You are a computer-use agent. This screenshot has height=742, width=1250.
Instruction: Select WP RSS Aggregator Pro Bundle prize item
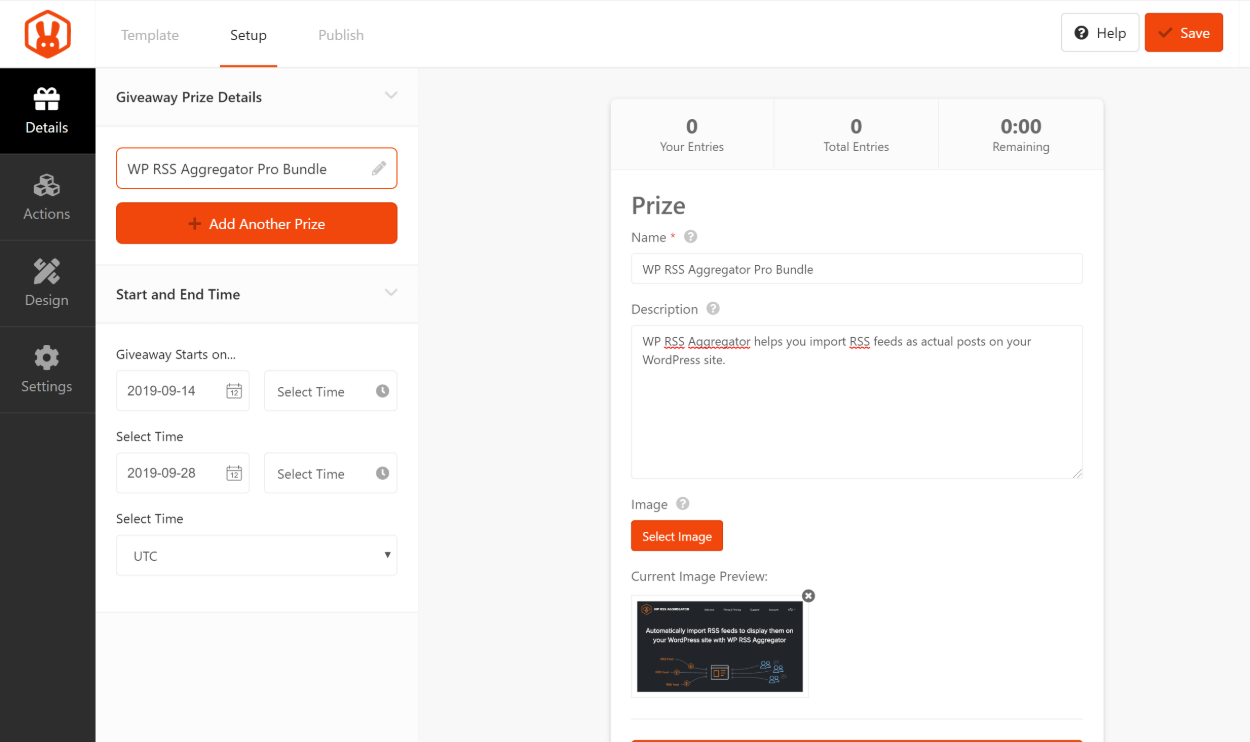256,168
